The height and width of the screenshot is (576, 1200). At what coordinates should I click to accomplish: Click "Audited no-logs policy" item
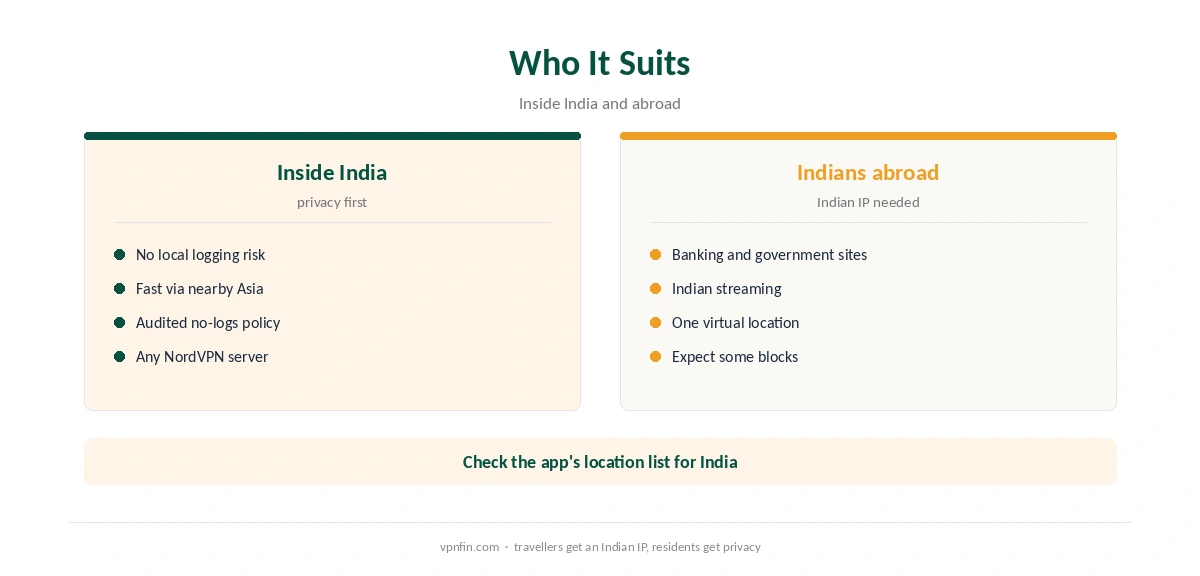(x=208, y=323)
